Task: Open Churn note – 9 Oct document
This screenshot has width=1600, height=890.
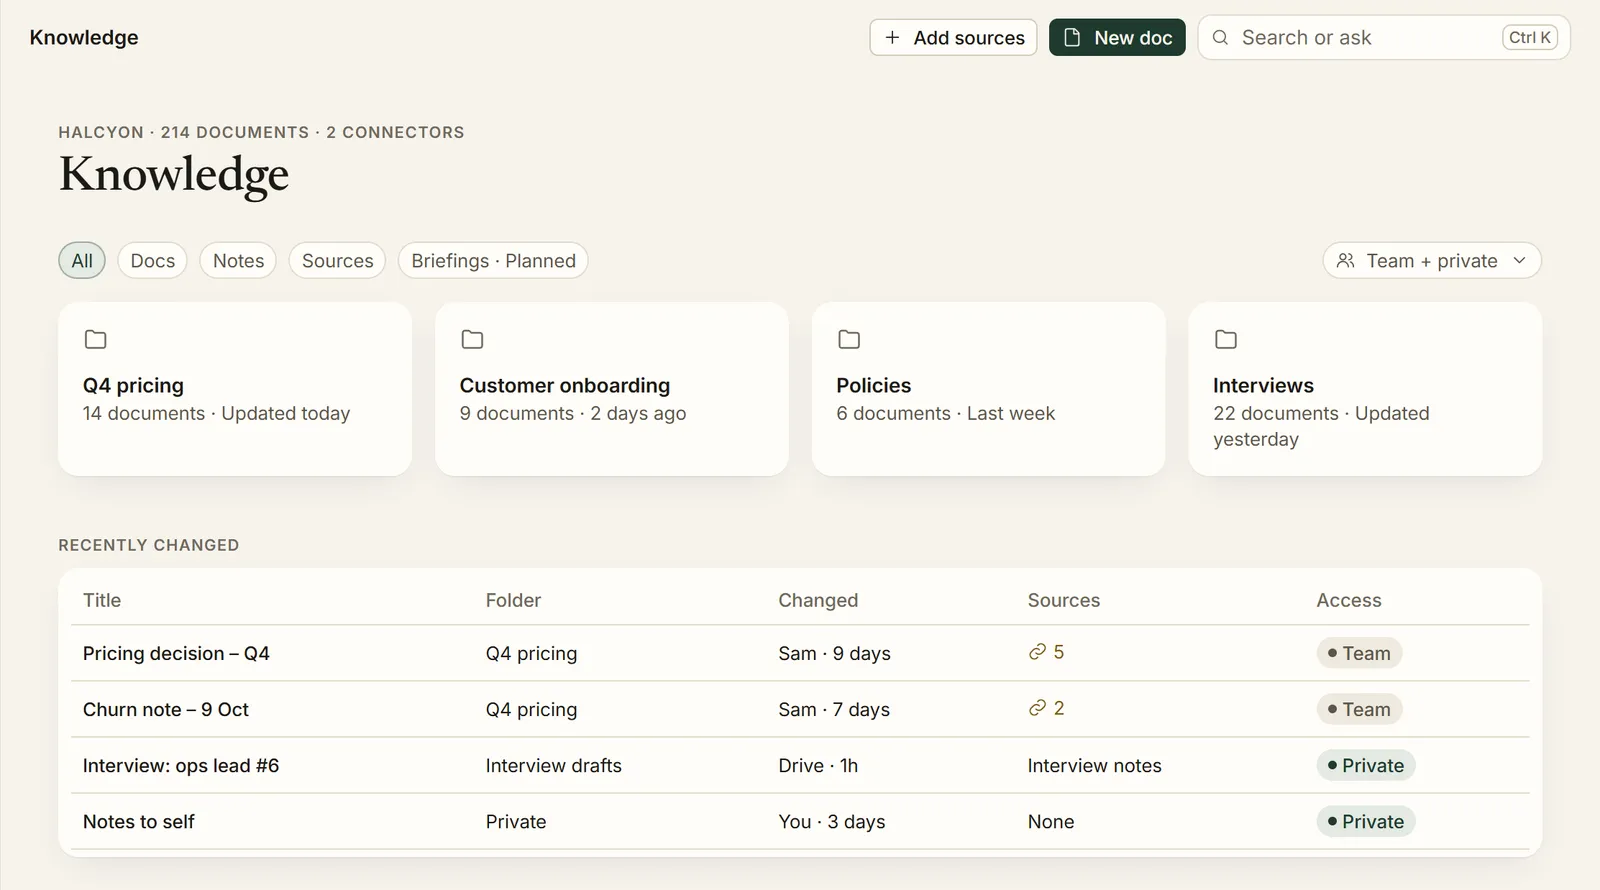Action: tap(166, 710)
